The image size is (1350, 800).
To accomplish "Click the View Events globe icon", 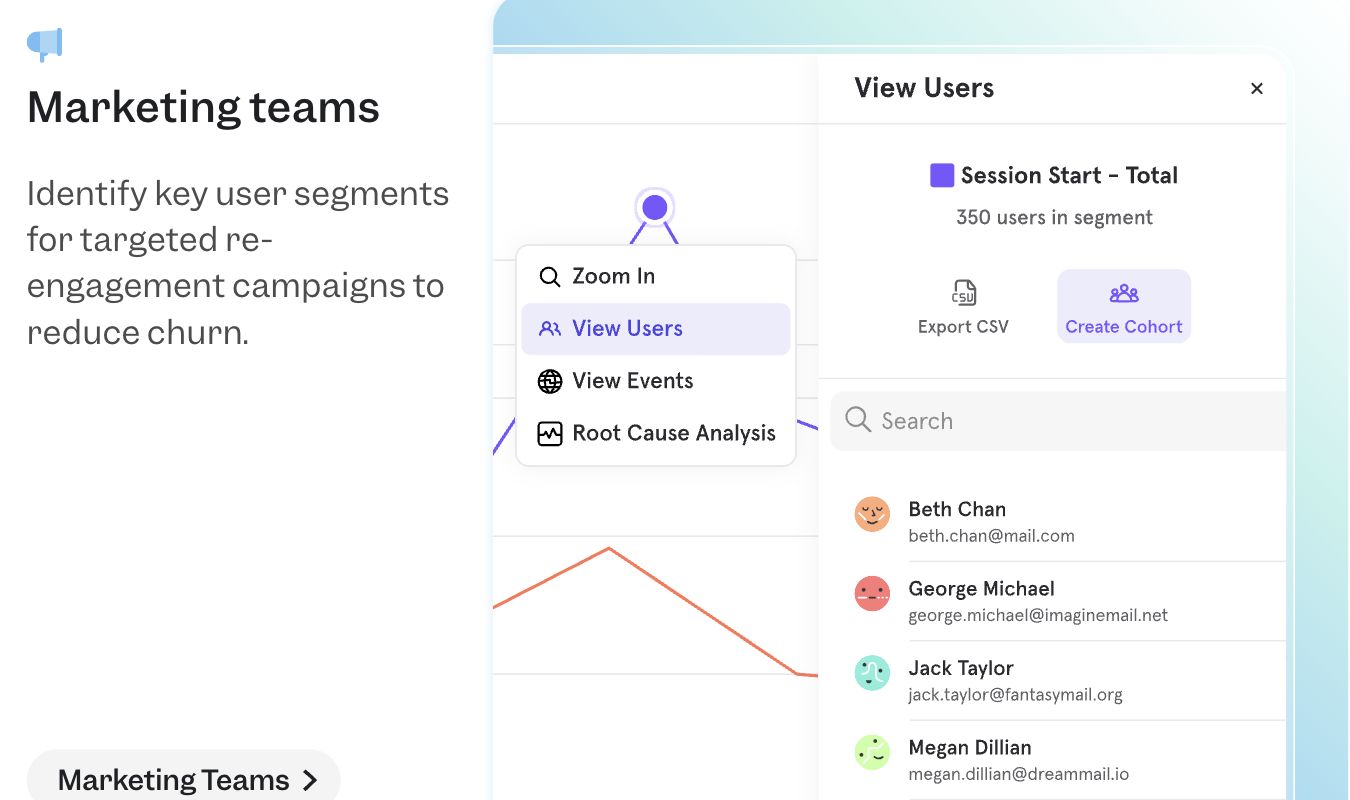I will tap(549, 381).
